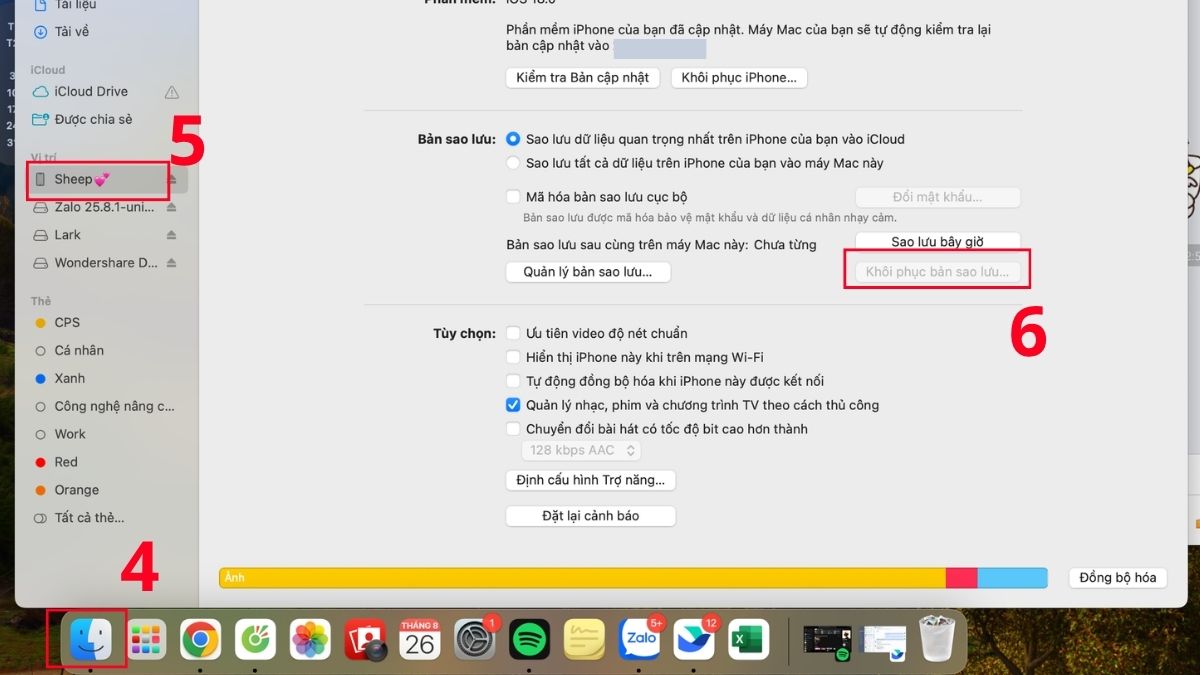This screenshot has width=1200, height=675.
Task: Eject the Lark volume
Action: click(x=171, y=235)
